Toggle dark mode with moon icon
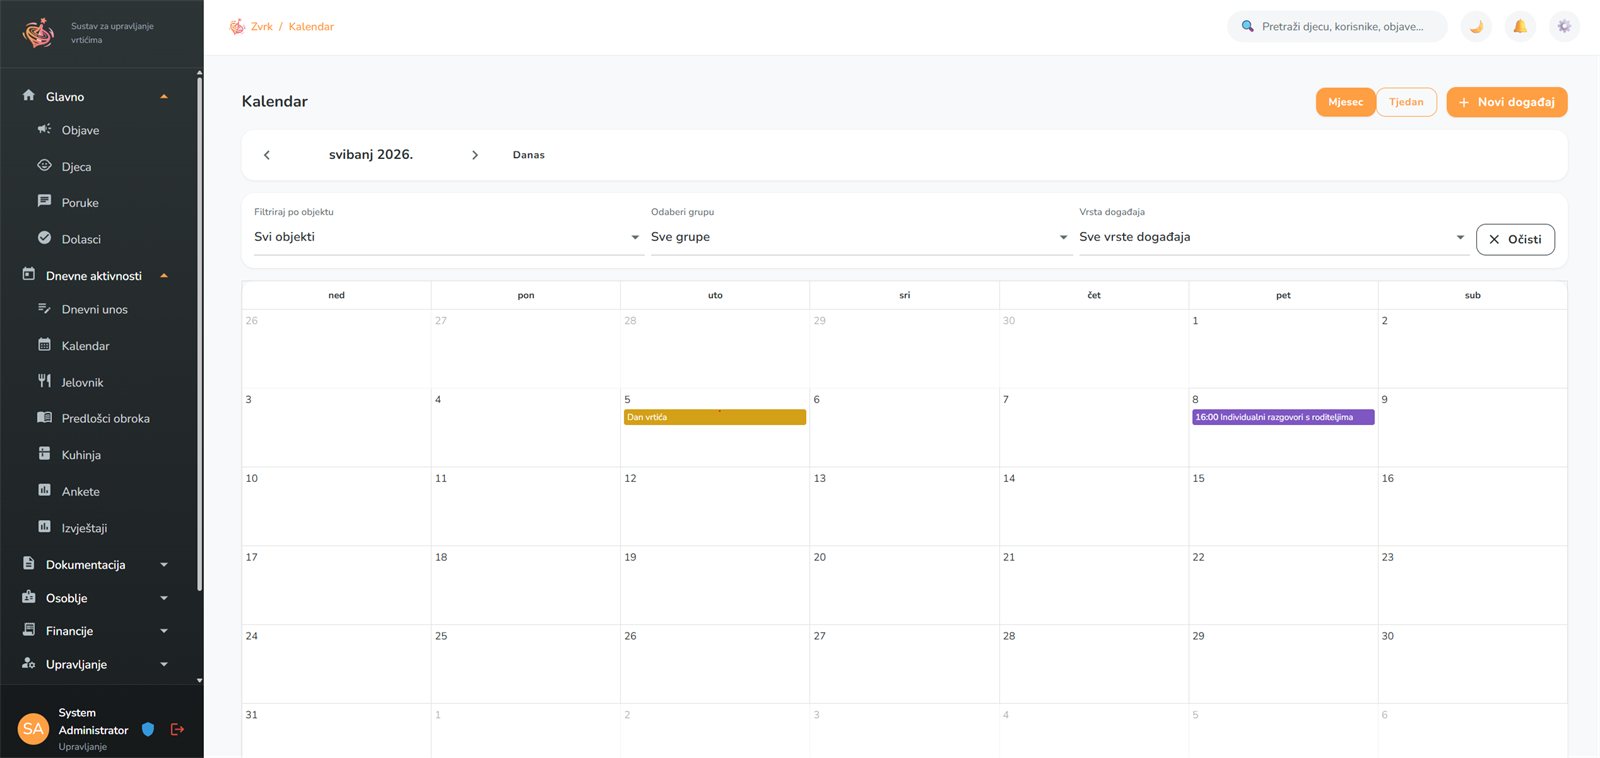 click(x=1476, y=27)
